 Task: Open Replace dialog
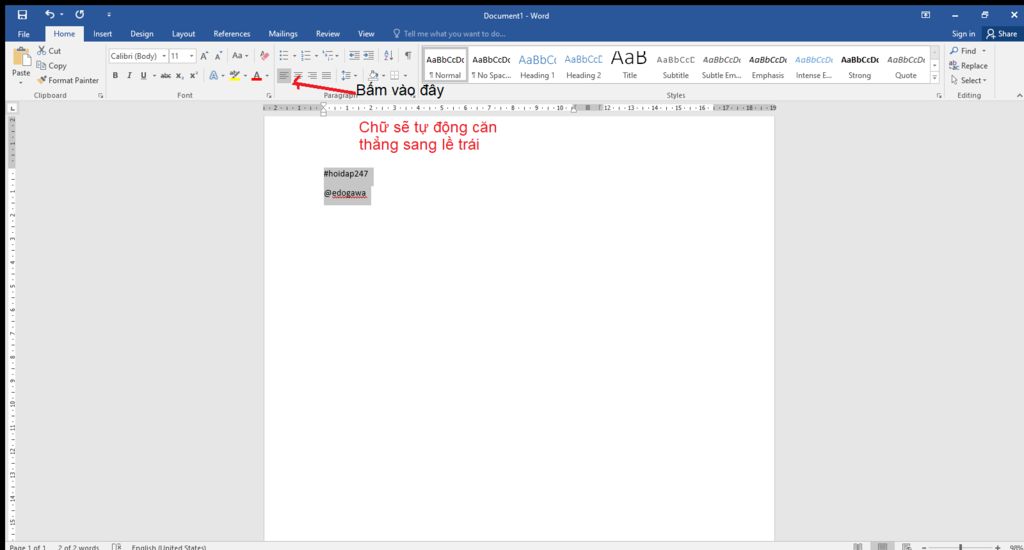tap(968, 65)
